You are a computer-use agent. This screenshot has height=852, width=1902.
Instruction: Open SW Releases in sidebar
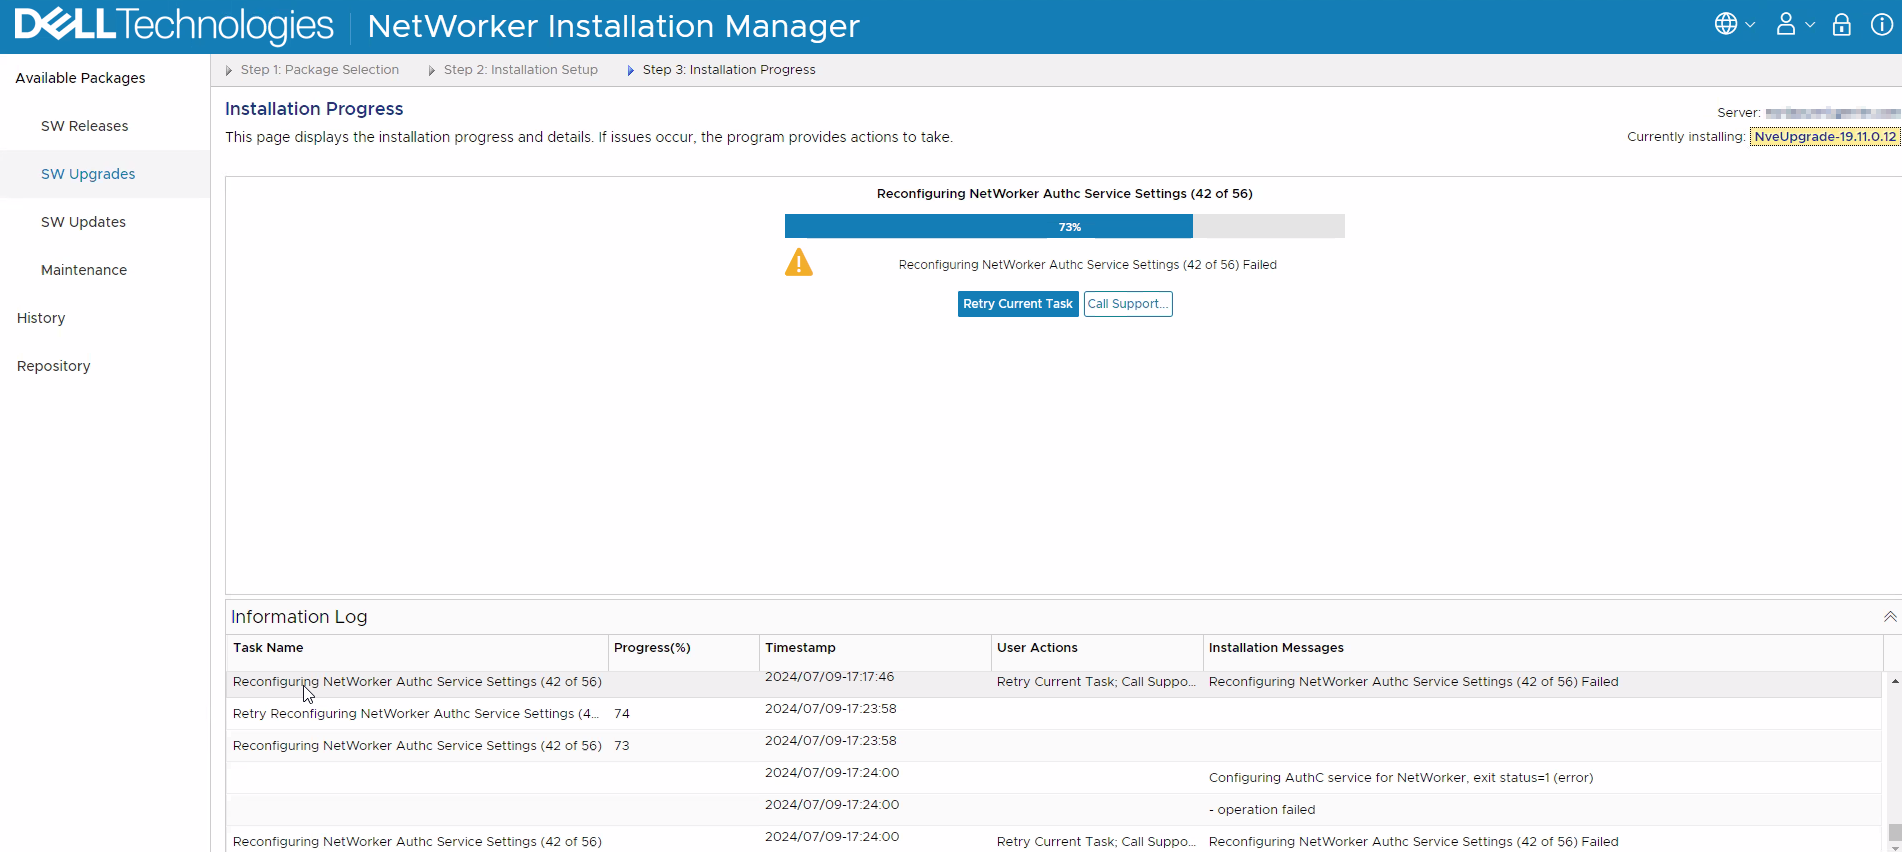pos(84,126)
